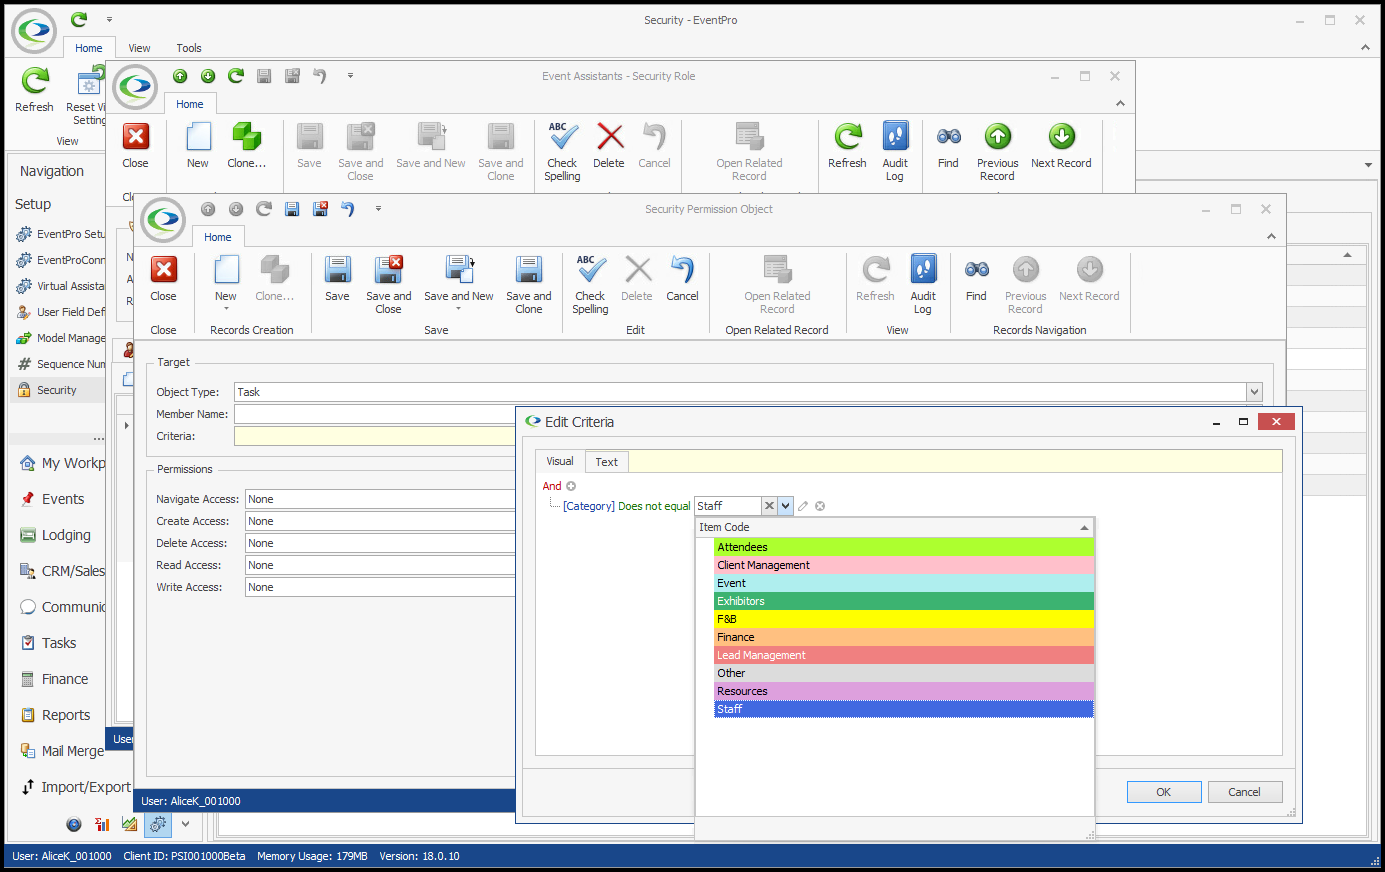1385x872 pixels.
Task: Click the gear Setup icon in the bottom navigation strip
Action: (158, 825)
